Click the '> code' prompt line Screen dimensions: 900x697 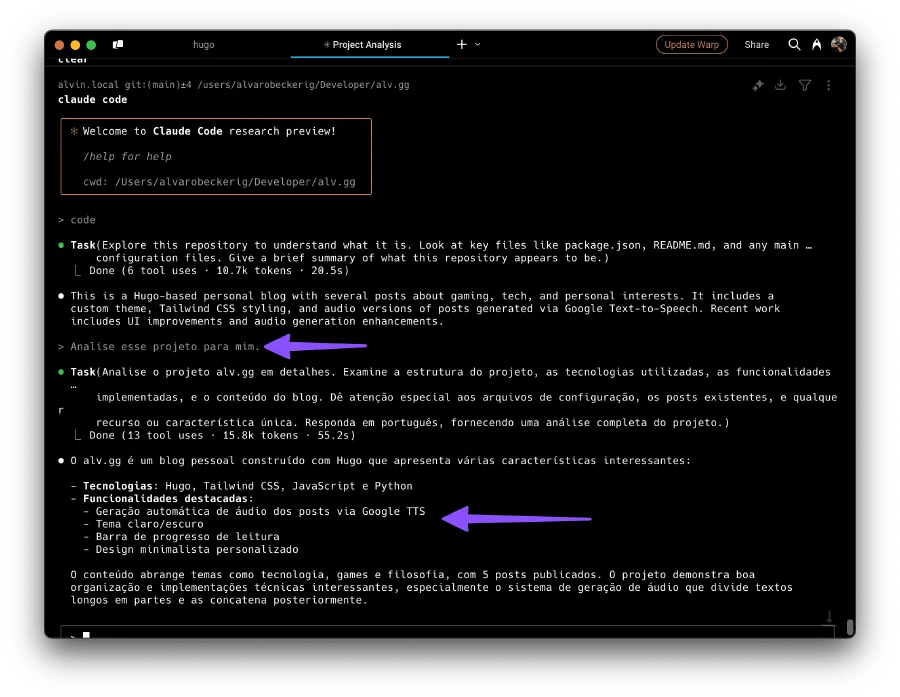point(77,220)
